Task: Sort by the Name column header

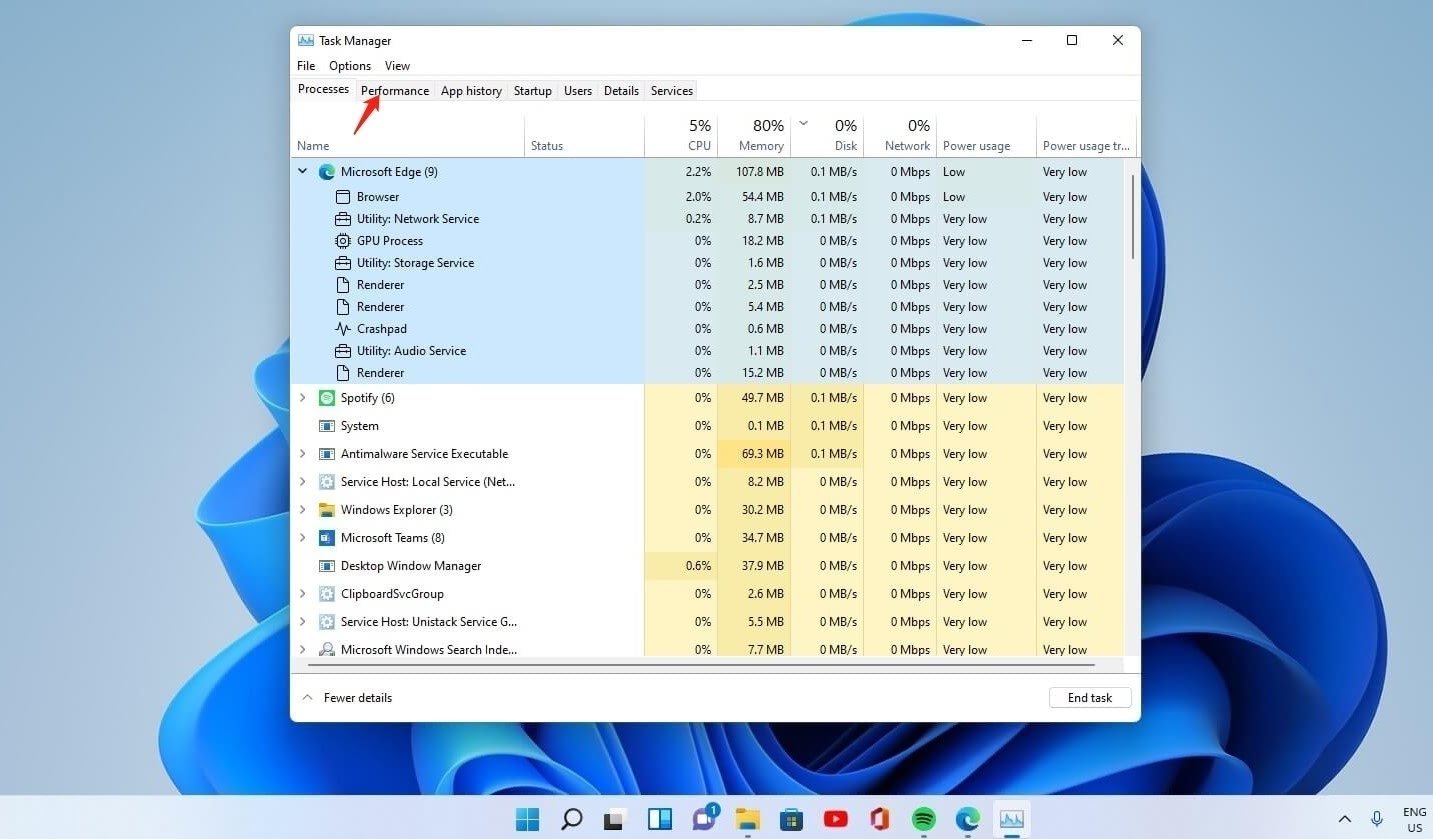Action: point(407,135)
